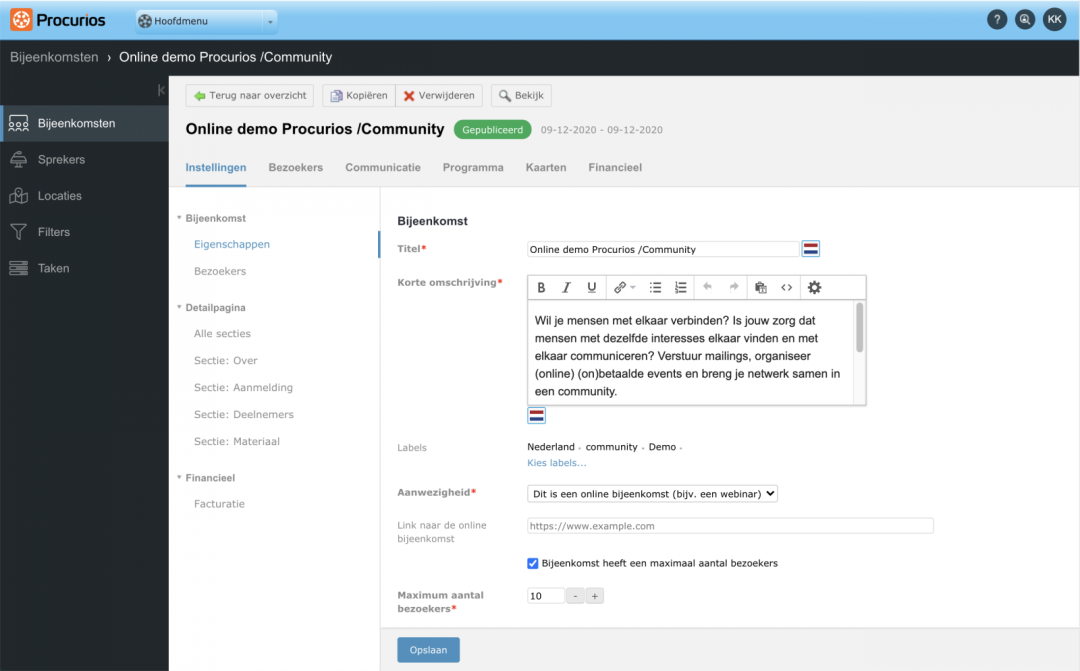Click the online meeting link field
The width and height of the screenshot is (1080, 671).
(x=730, y=526)
